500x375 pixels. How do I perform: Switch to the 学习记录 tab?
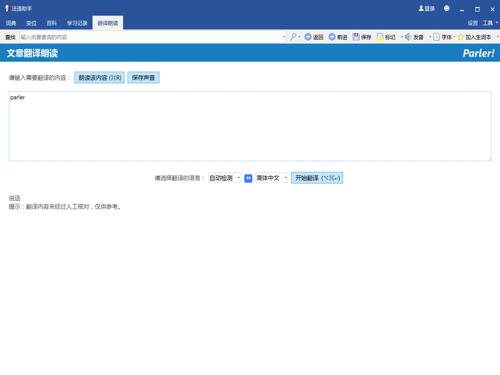[x=77, y=23]
